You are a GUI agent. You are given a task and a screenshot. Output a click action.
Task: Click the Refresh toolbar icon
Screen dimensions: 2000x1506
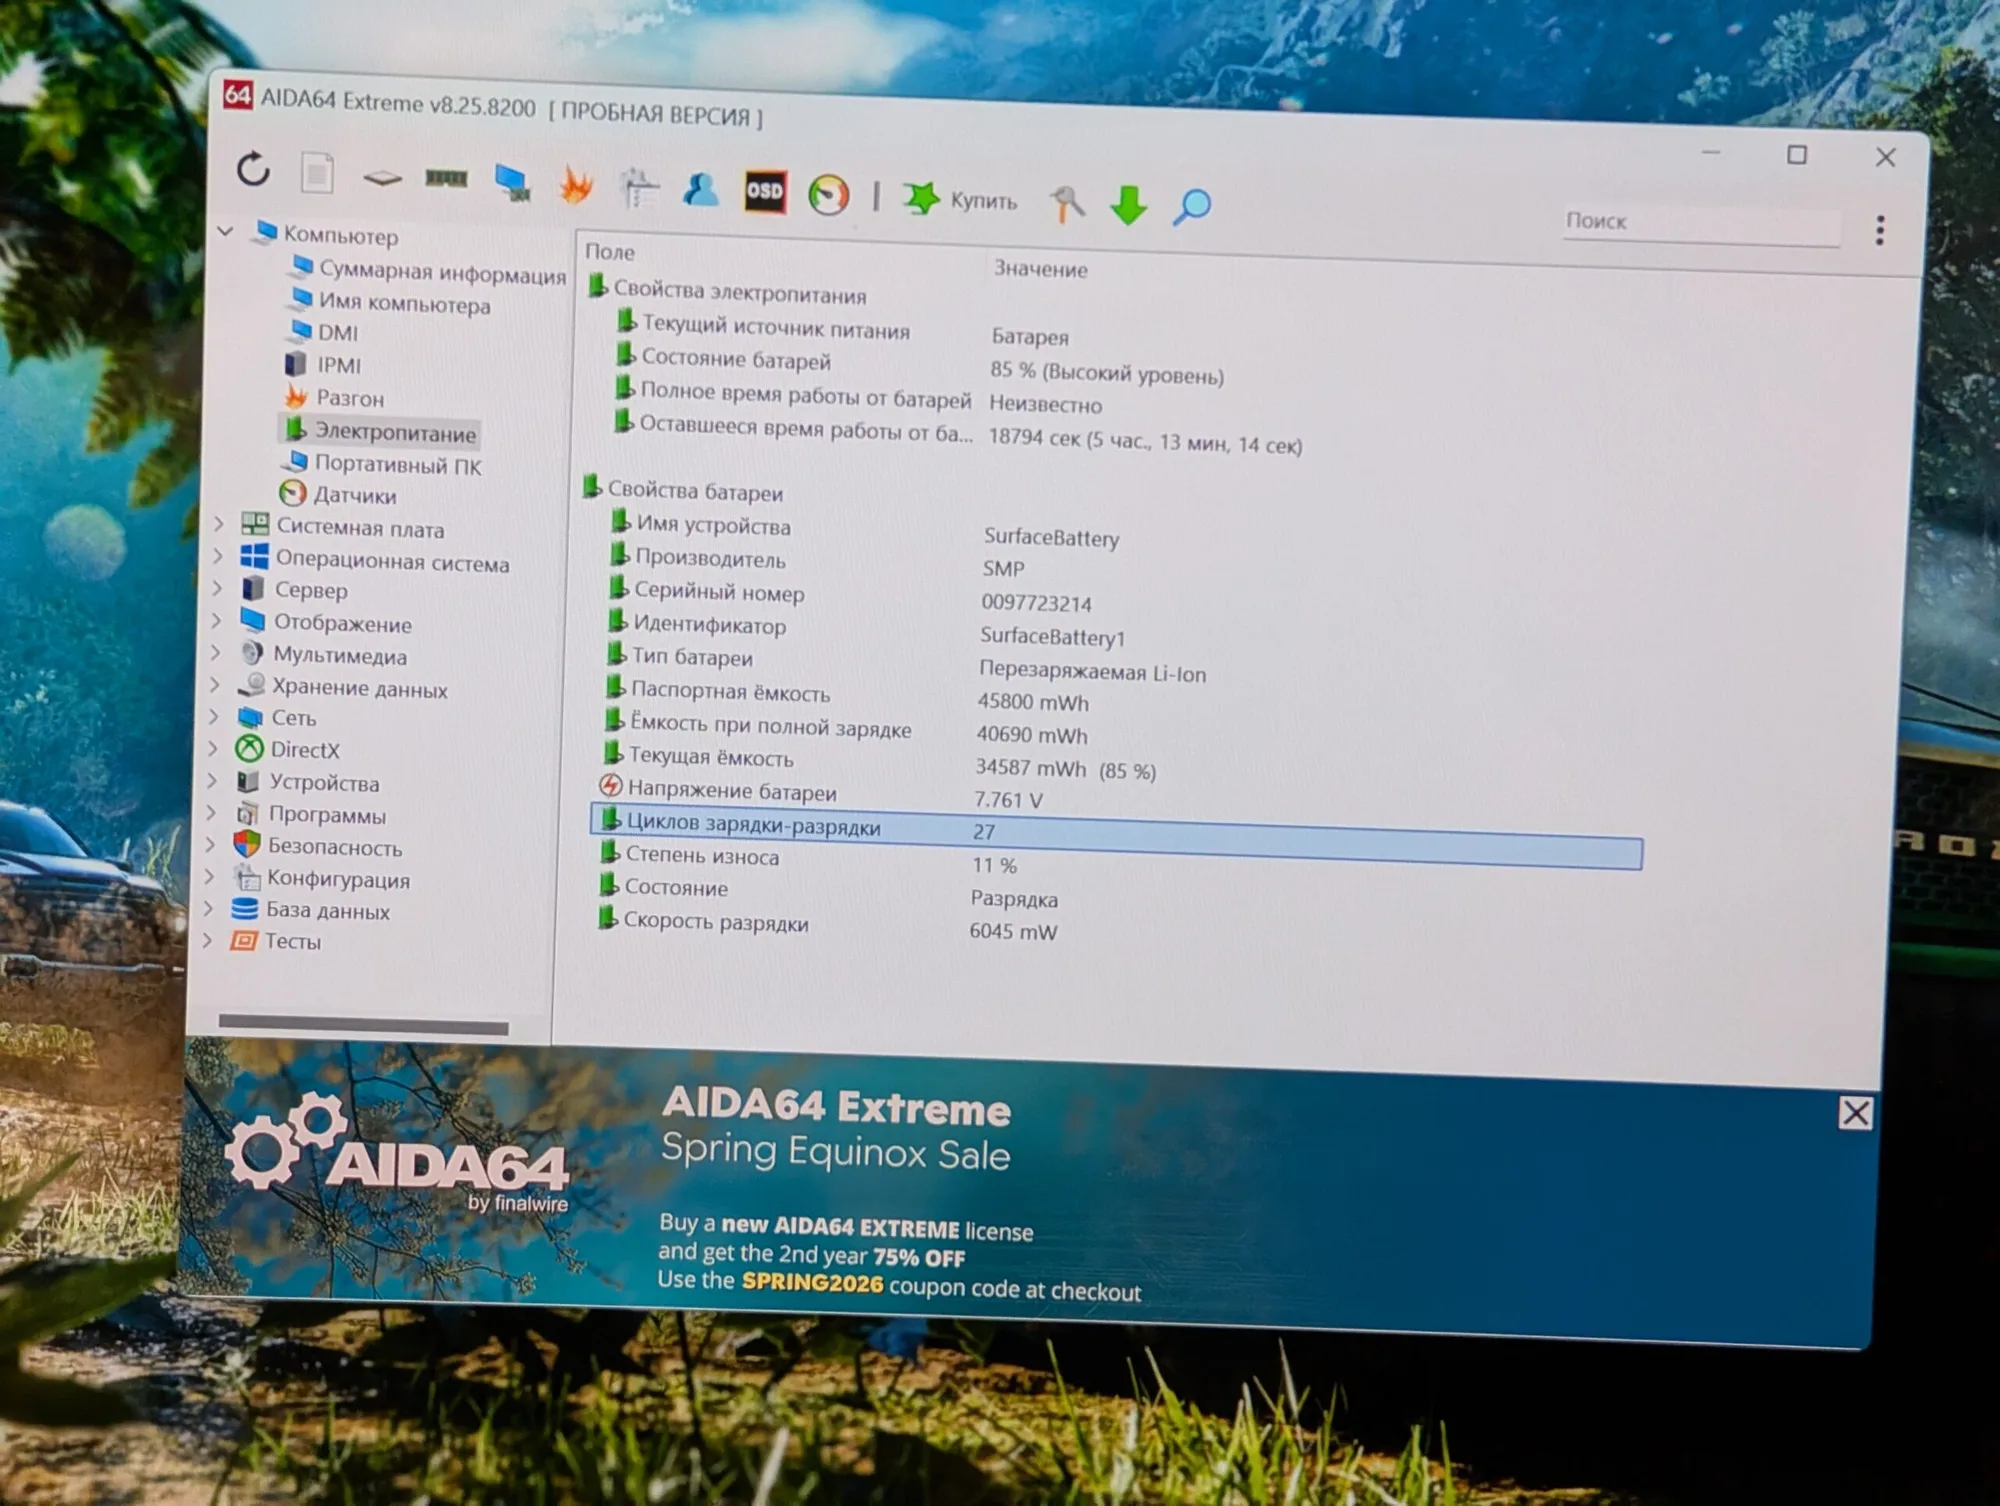coord(253,169)
